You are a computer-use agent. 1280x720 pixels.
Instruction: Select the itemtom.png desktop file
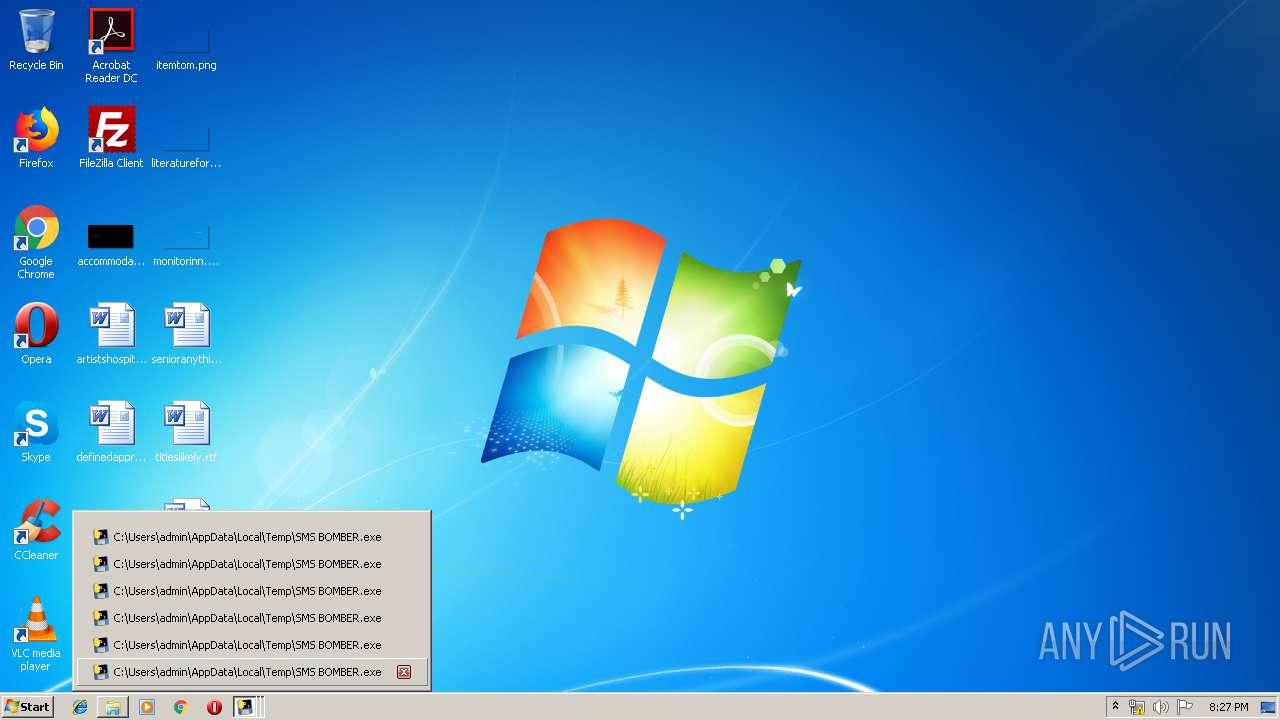(186, 46)
